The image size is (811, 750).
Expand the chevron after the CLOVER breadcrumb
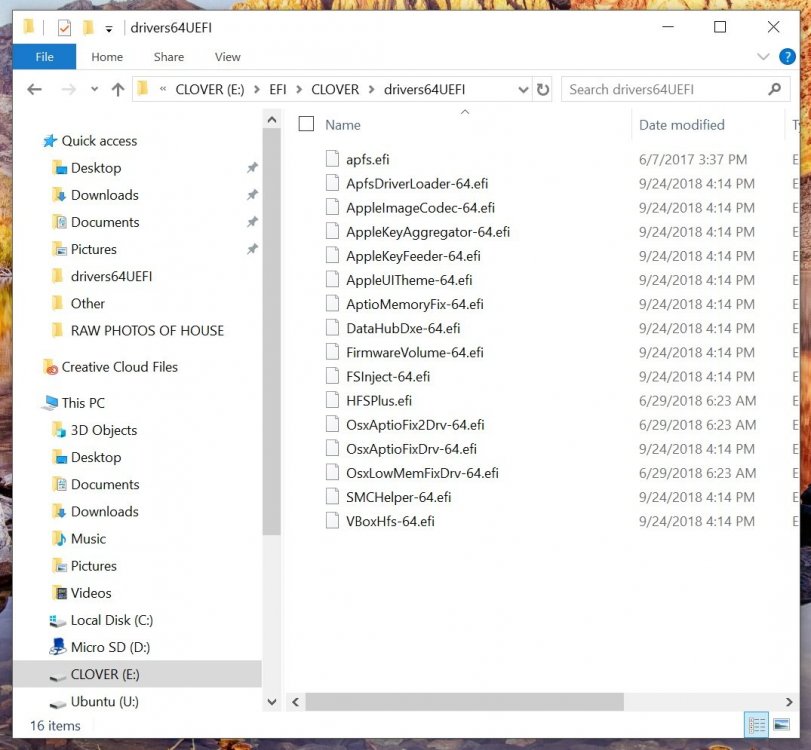pos(371,89)
